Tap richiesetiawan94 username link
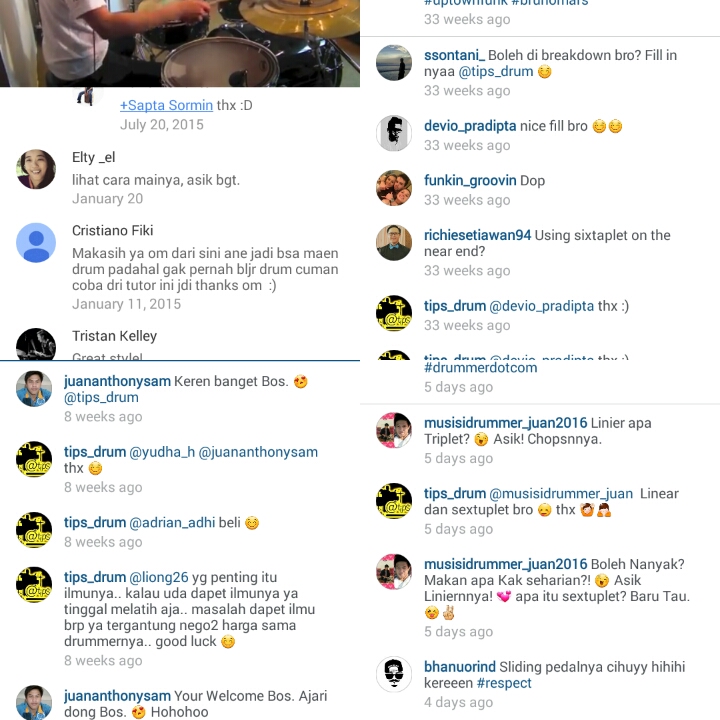This screenshot has height=720, width=720. tap(478, 235)
